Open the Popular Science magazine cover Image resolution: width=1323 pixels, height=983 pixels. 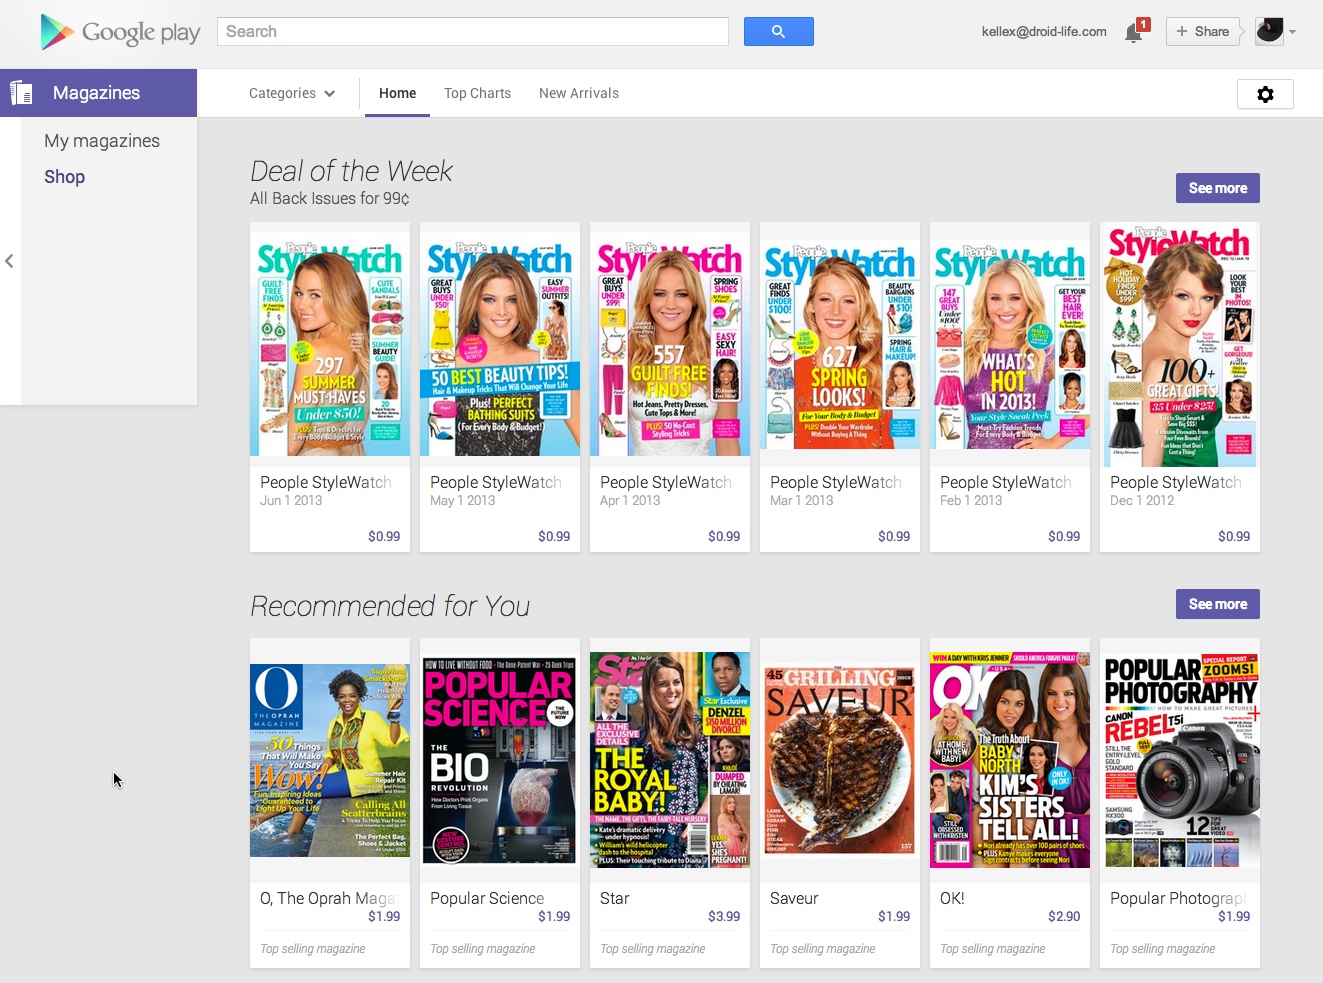(500, 760)
